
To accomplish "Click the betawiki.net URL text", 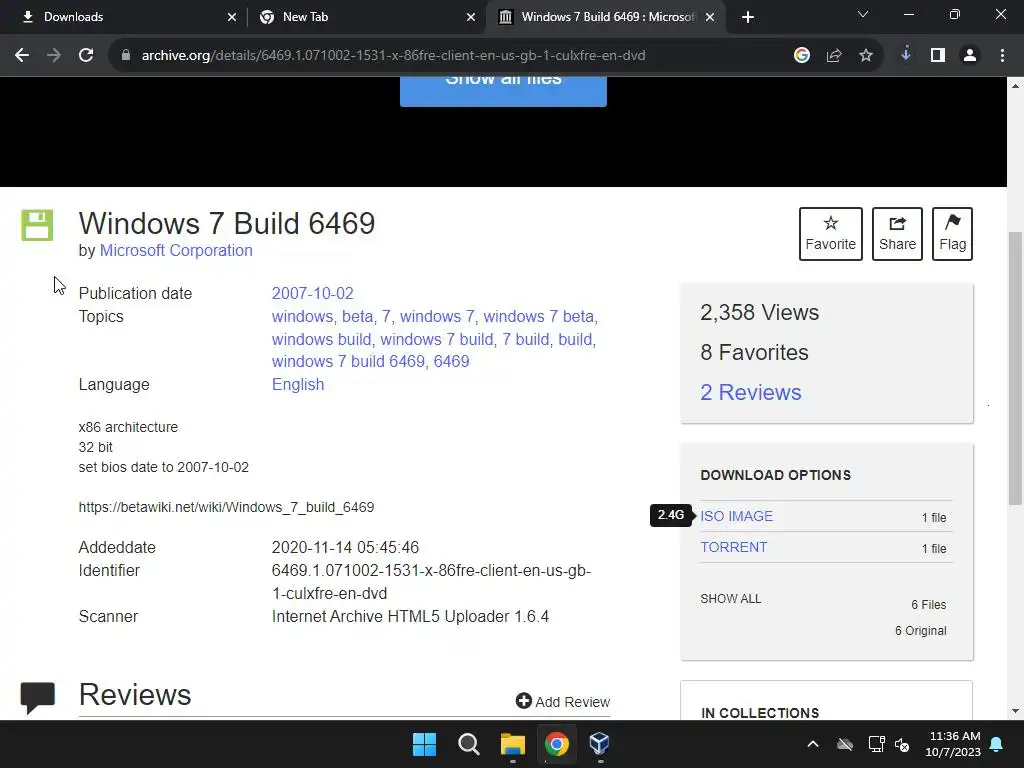I will pyautogui.click(x=226, y=507).
